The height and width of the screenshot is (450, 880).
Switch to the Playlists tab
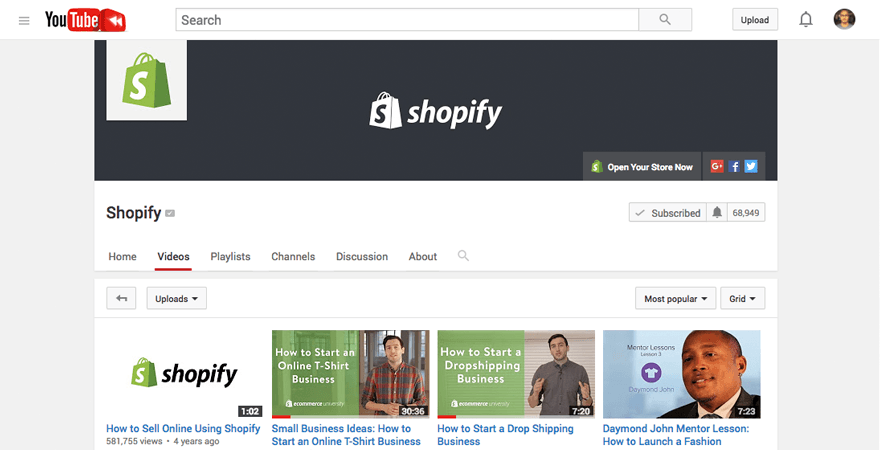point(230,257)
